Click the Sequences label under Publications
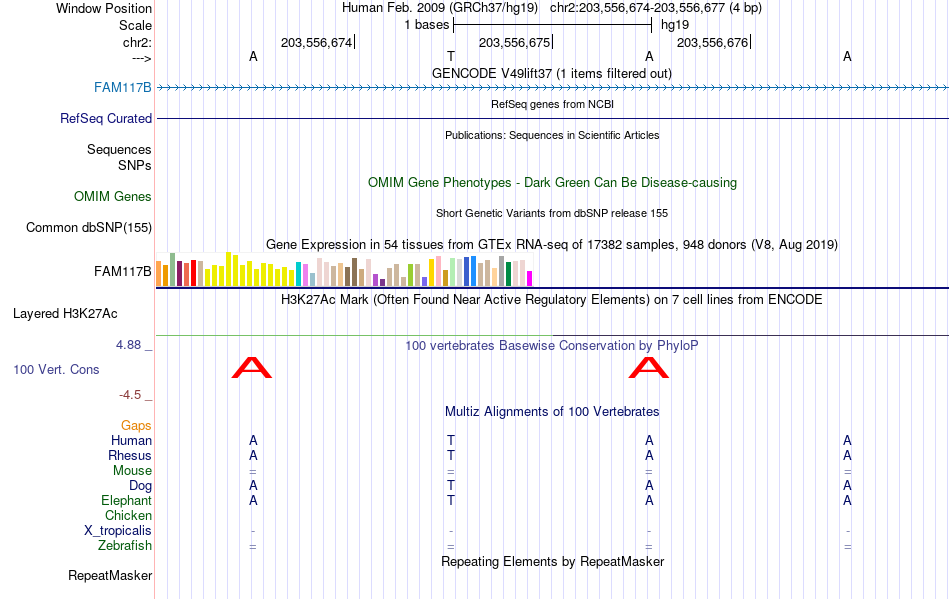The width and height of the screenshot is (950, 599). (x=119, y=150)
